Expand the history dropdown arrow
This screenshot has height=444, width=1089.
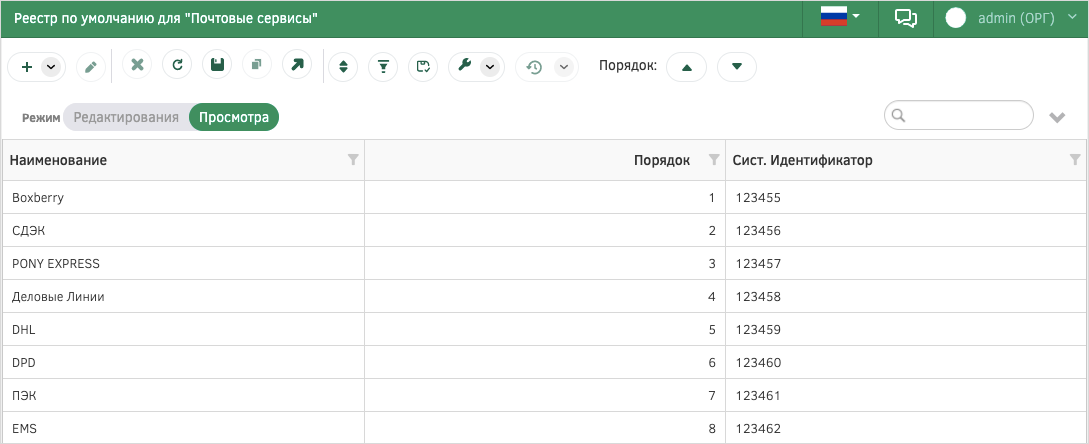[564, 67]
